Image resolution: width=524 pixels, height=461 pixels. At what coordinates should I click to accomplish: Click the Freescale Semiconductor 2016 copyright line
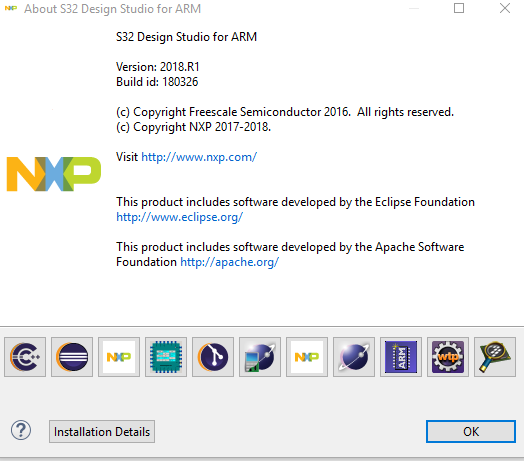click(x=285, y=112)
